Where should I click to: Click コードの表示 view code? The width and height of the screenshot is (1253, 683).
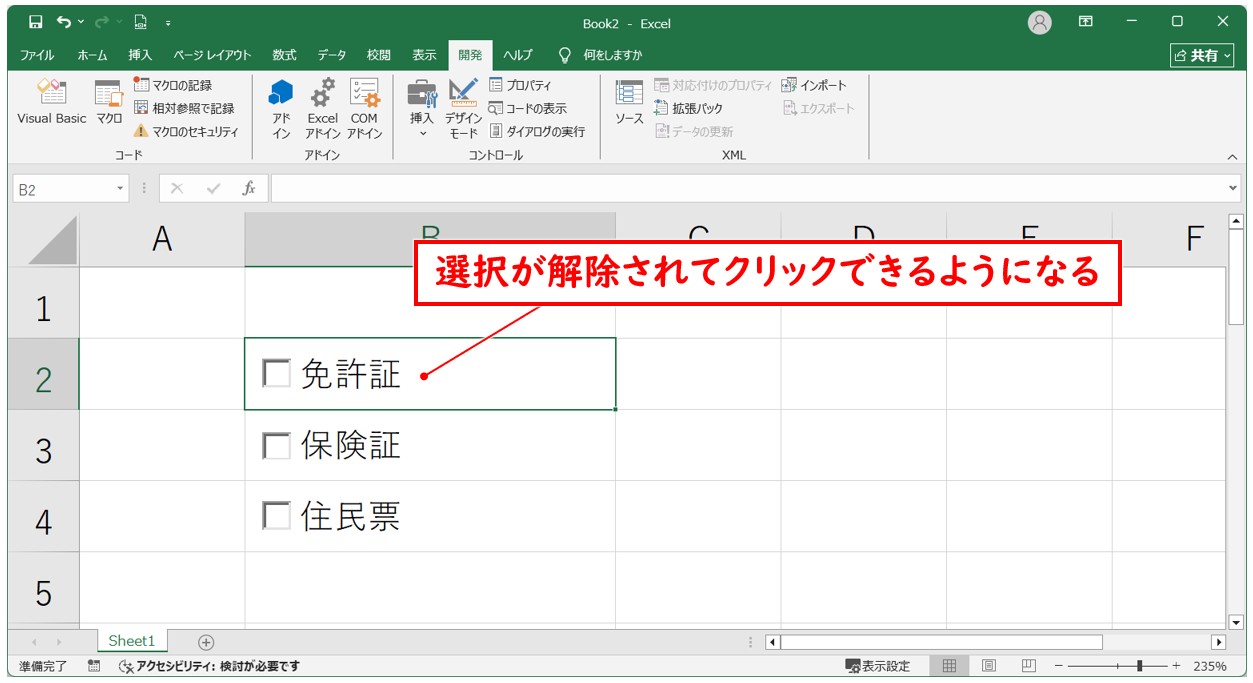tap(527, 108)
